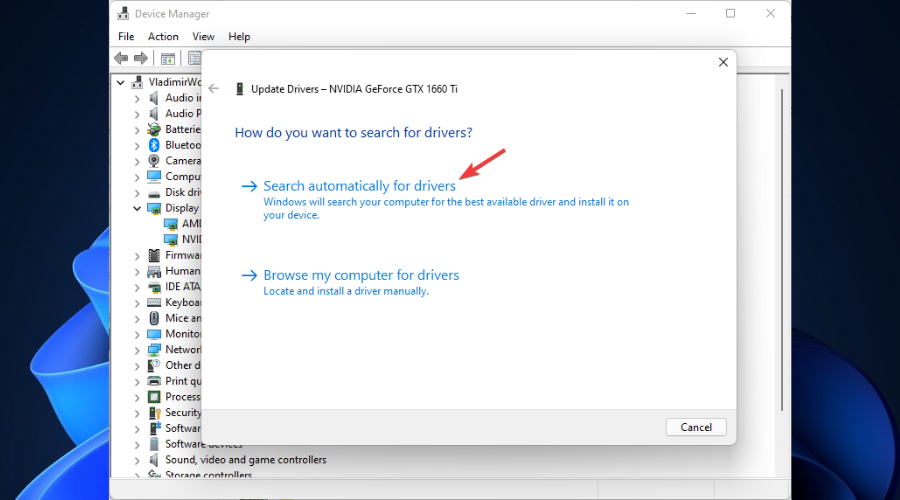Click the Cameras webcam icon
900x500 pixels.
154,161
